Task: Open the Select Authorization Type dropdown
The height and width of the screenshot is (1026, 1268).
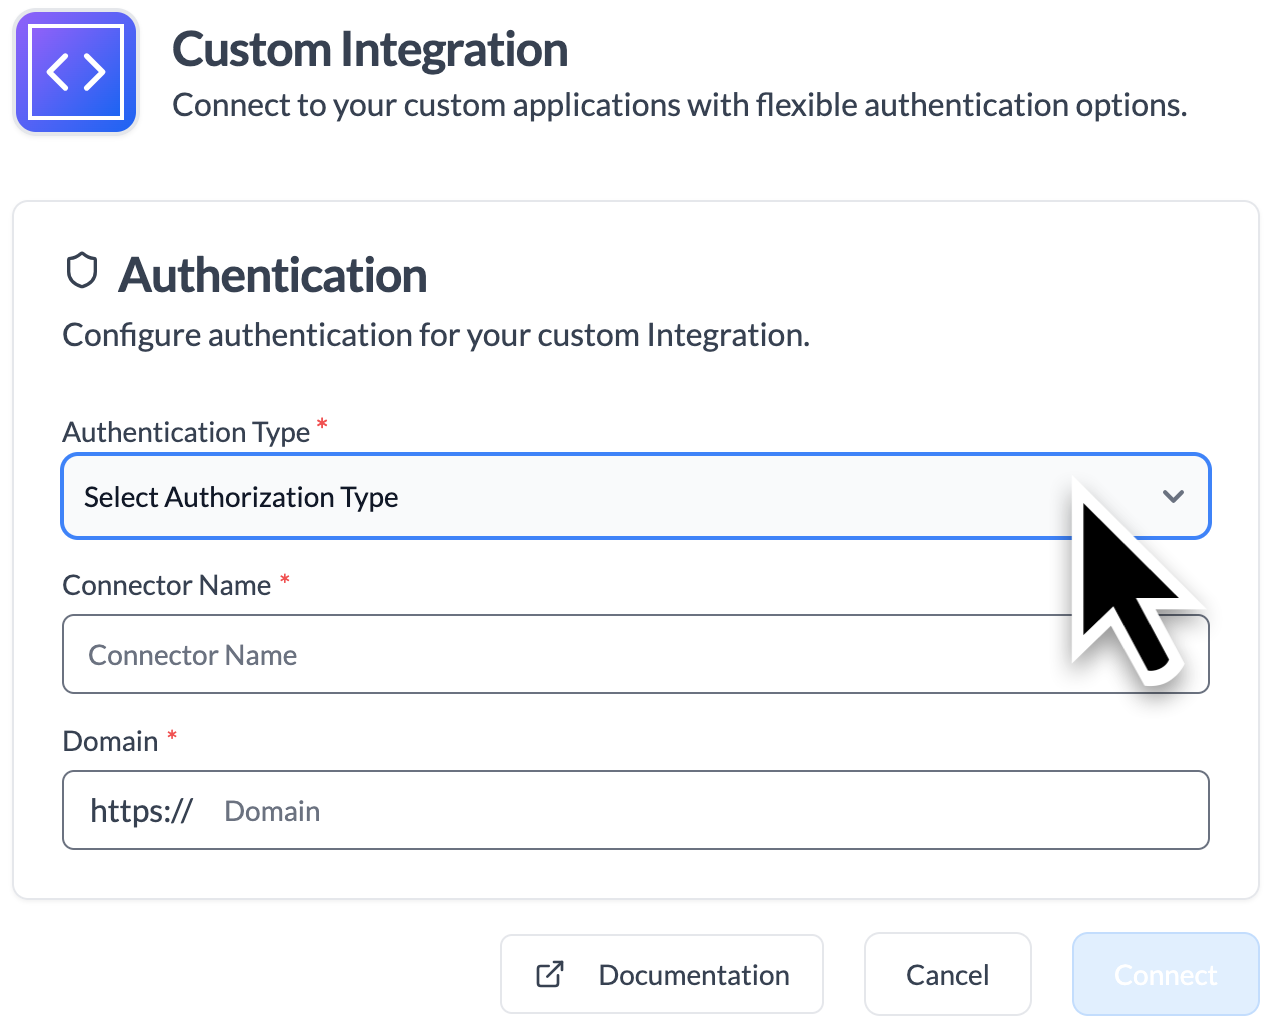Action: [x=560, y=497]
